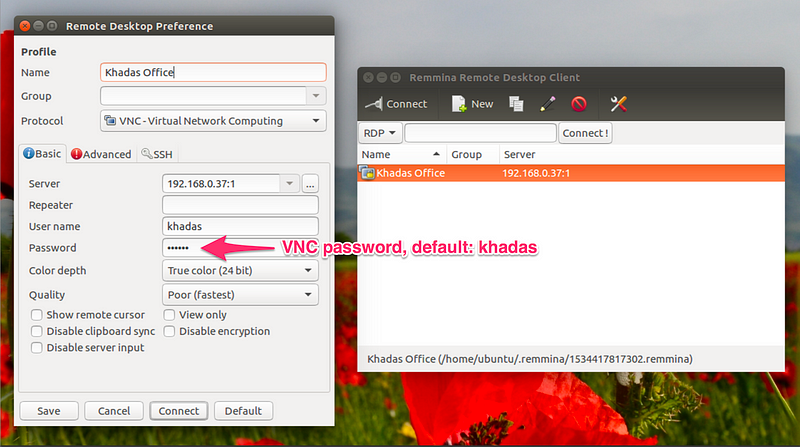Screen dimensions: 800x447
Task: Toggle Disable encryption checkbox
Action: click(169, 331)
